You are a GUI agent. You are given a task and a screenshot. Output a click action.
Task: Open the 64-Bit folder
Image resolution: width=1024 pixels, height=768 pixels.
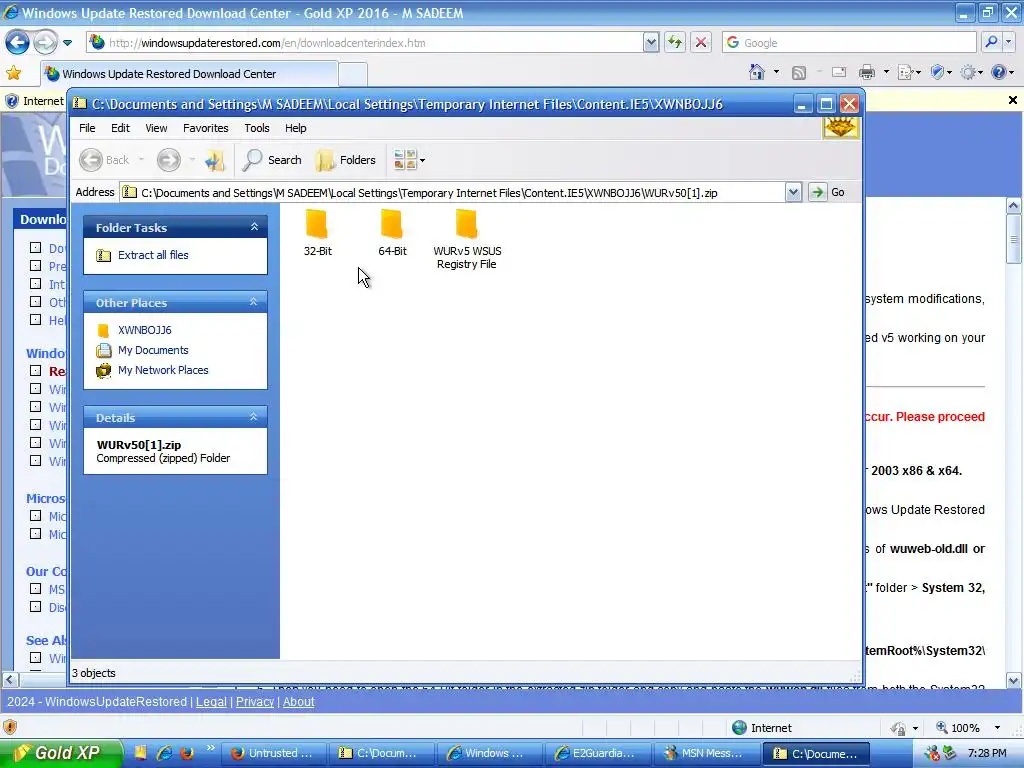click(392, 232)
